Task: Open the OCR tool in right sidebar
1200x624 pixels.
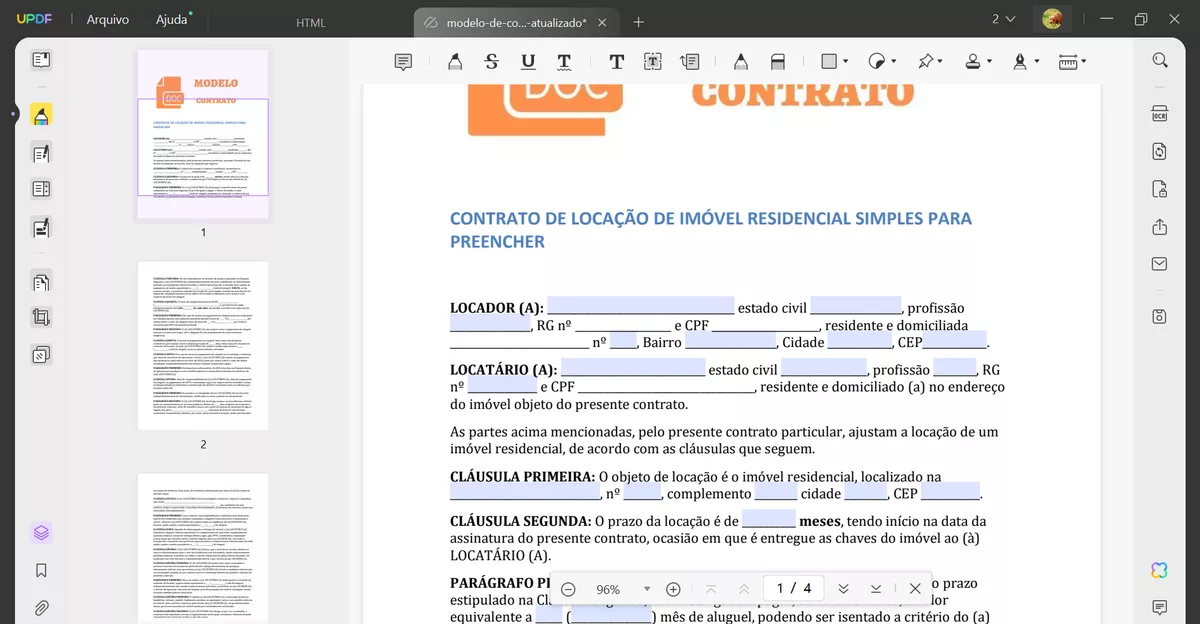Action: point(1158,113)
